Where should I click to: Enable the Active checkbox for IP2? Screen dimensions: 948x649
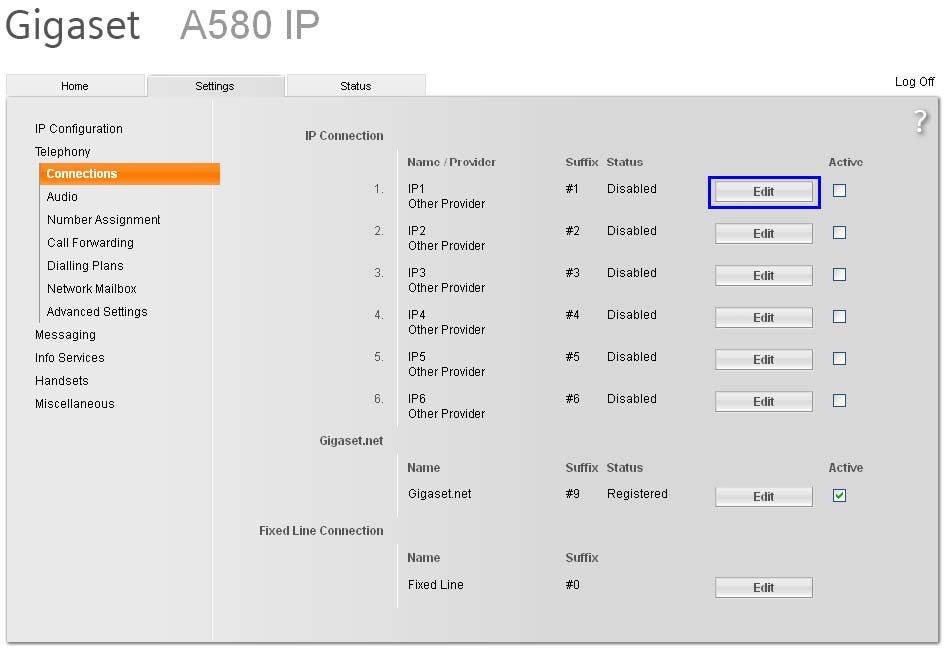click(x=839, y=232)
